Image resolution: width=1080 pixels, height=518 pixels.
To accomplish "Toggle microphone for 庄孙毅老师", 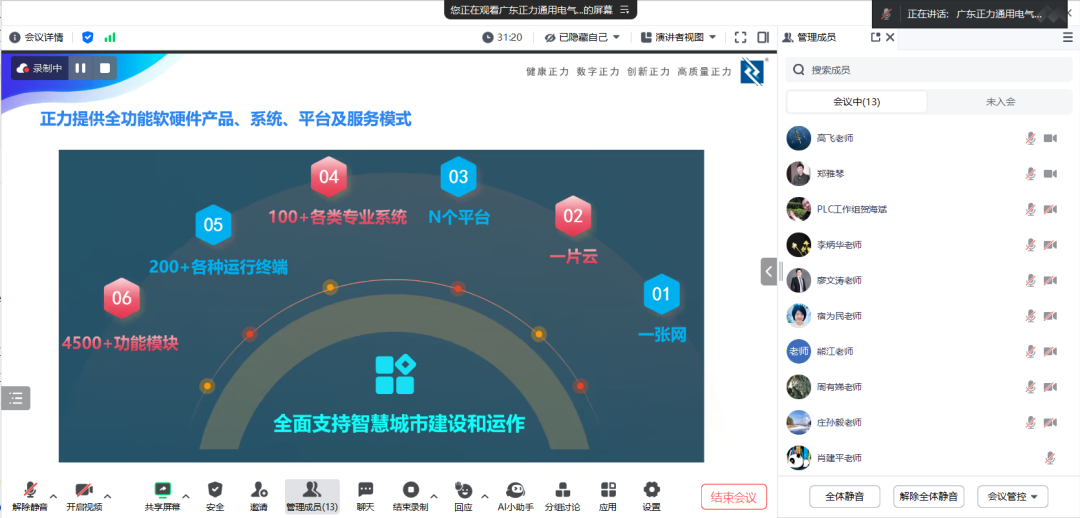I will 1030,422.
